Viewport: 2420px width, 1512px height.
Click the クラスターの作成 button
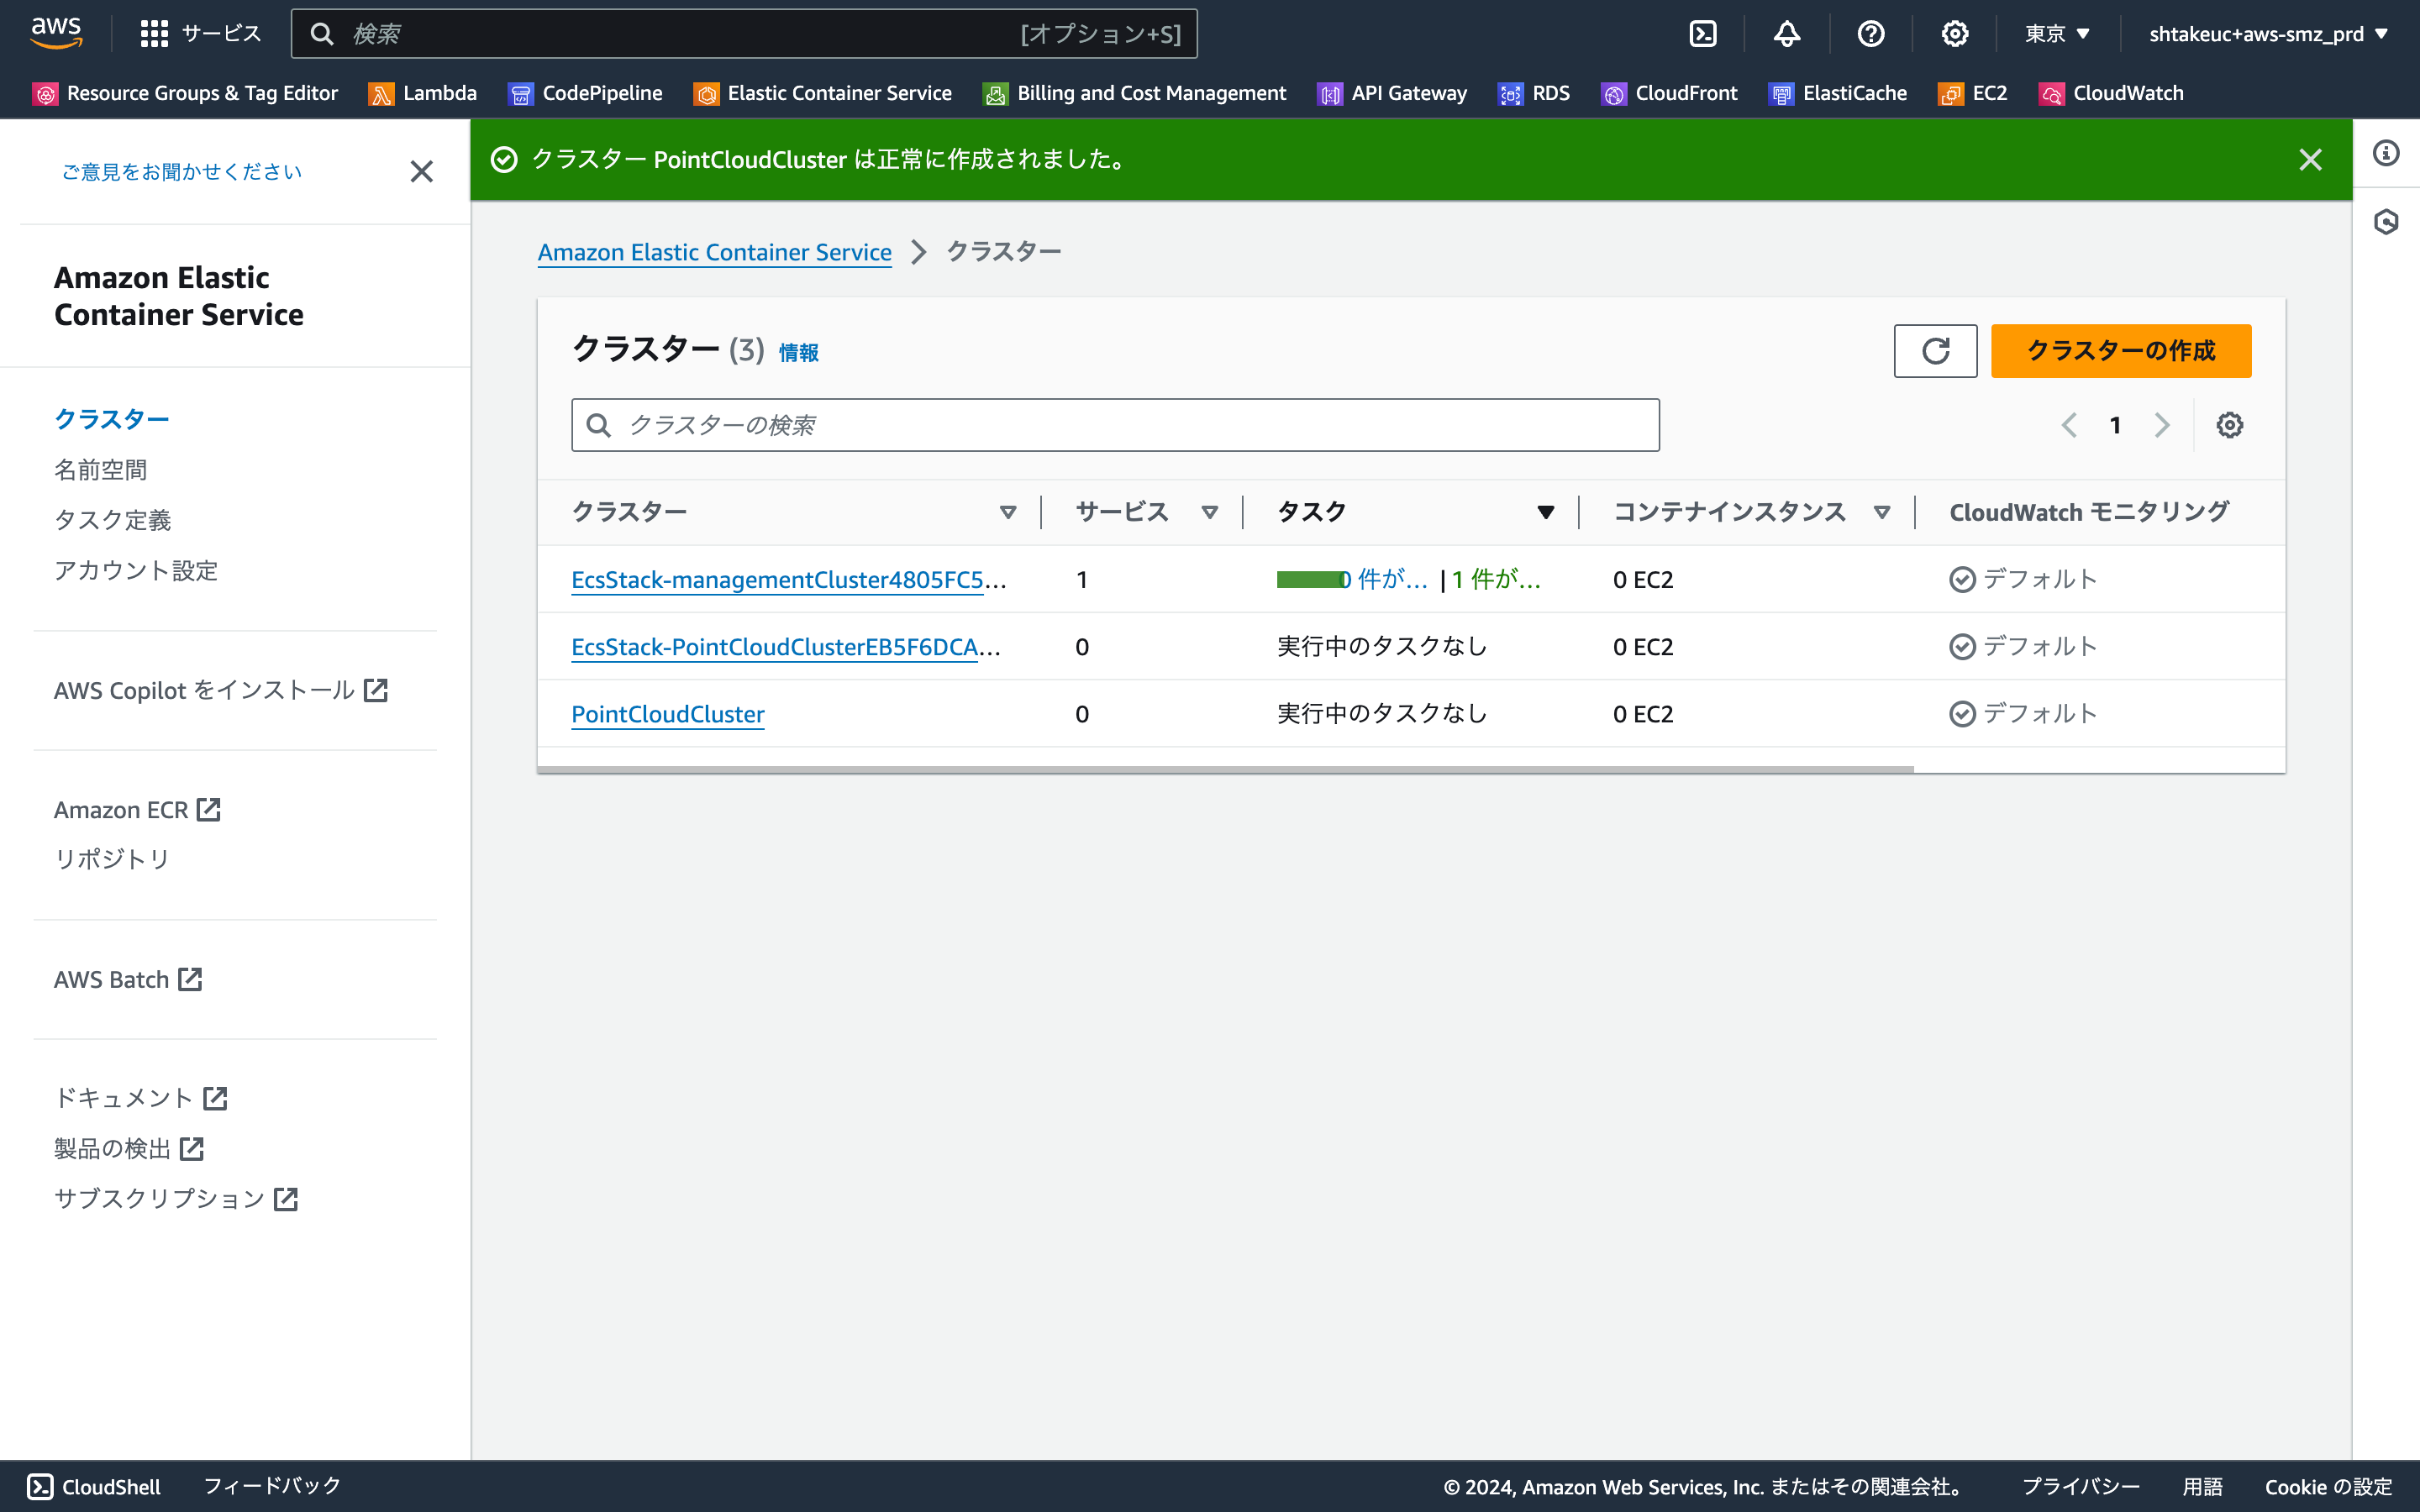(x=2121, y=351)
